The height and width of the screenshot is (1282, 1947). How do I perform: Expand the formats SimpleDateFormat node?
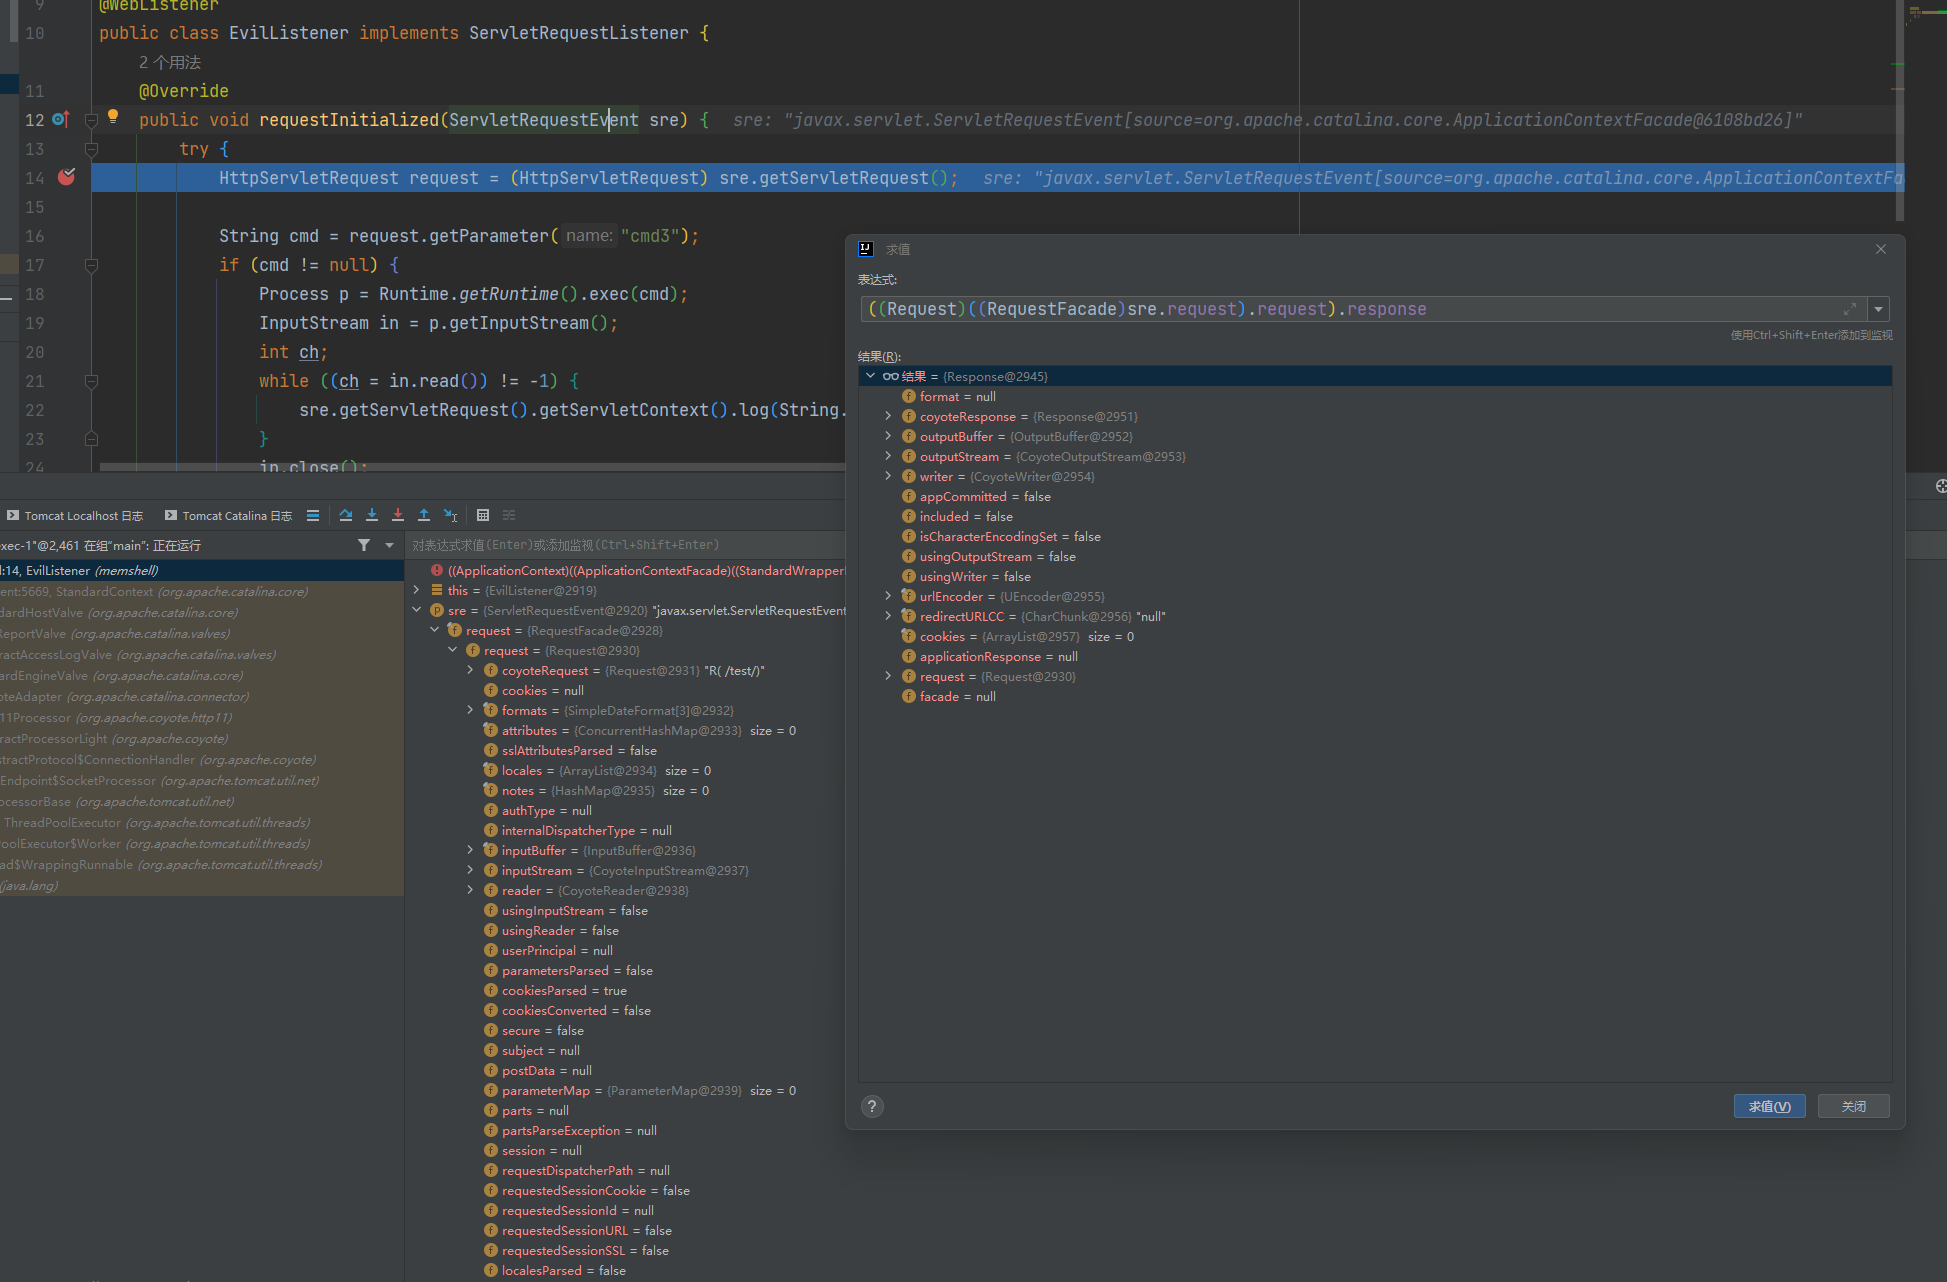(x=470, y=710)
